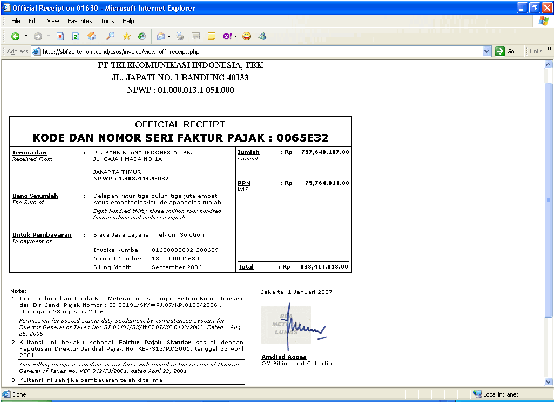Click the Local intranet zone icon
The height and width of the screenshot is (403, 555).
click(x=477, y=394)
